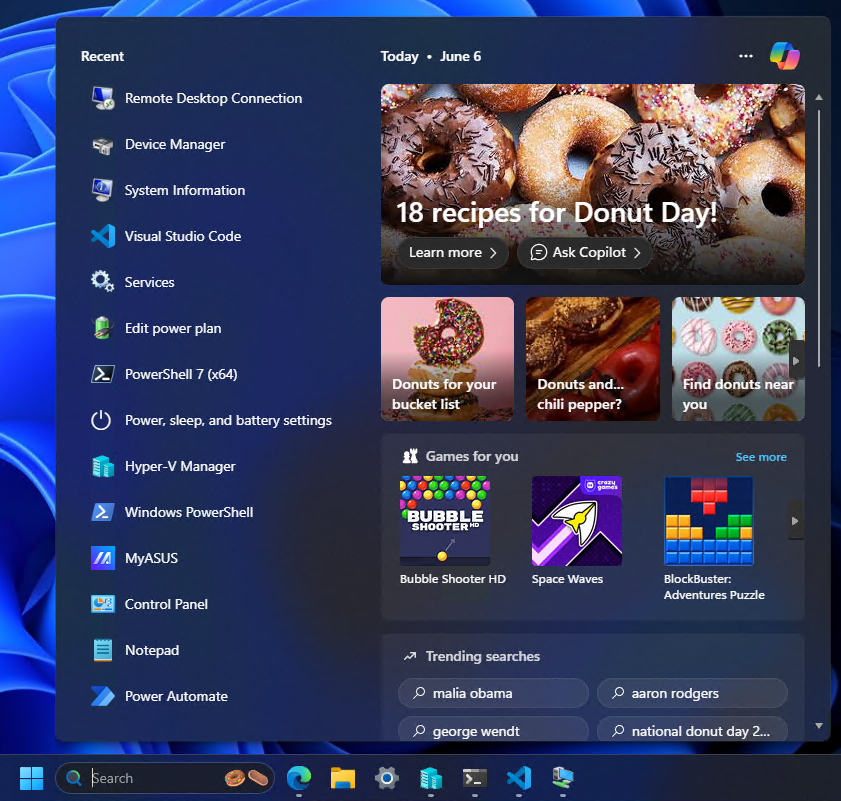
Task: Click the scrollbar down arrow
Action: pos(818,726)
